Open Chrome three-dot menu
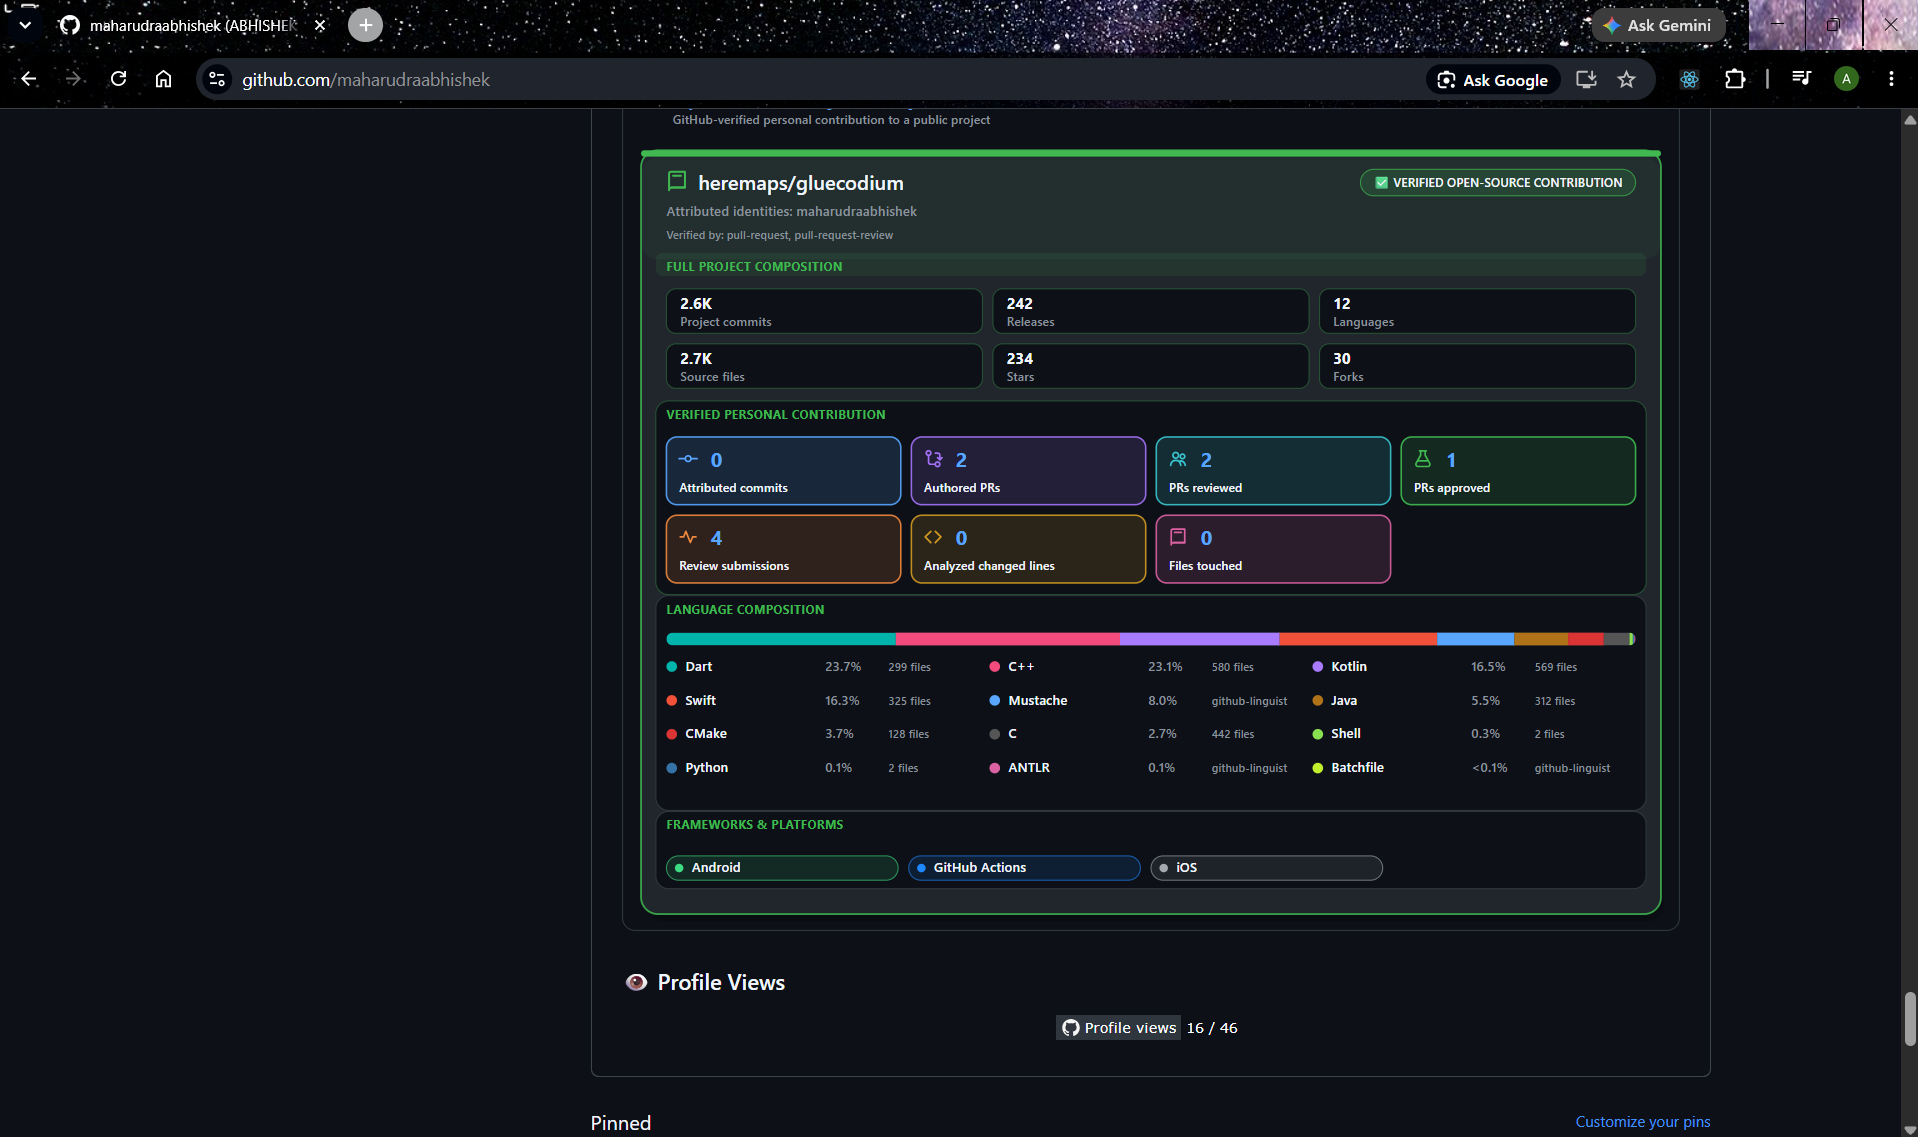The height and width of the screenshot is (1137, 1918). click(1891, 79)
